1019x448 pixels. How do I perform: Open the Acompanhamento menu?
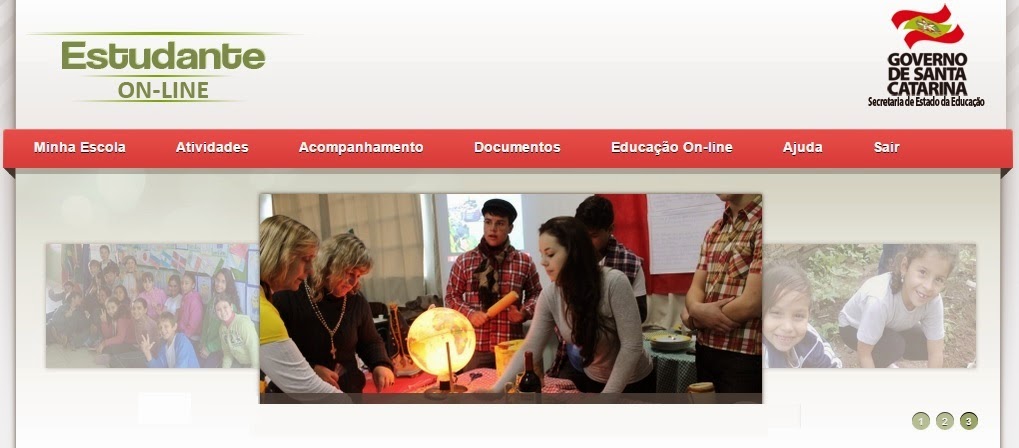[x=361, y=148]
